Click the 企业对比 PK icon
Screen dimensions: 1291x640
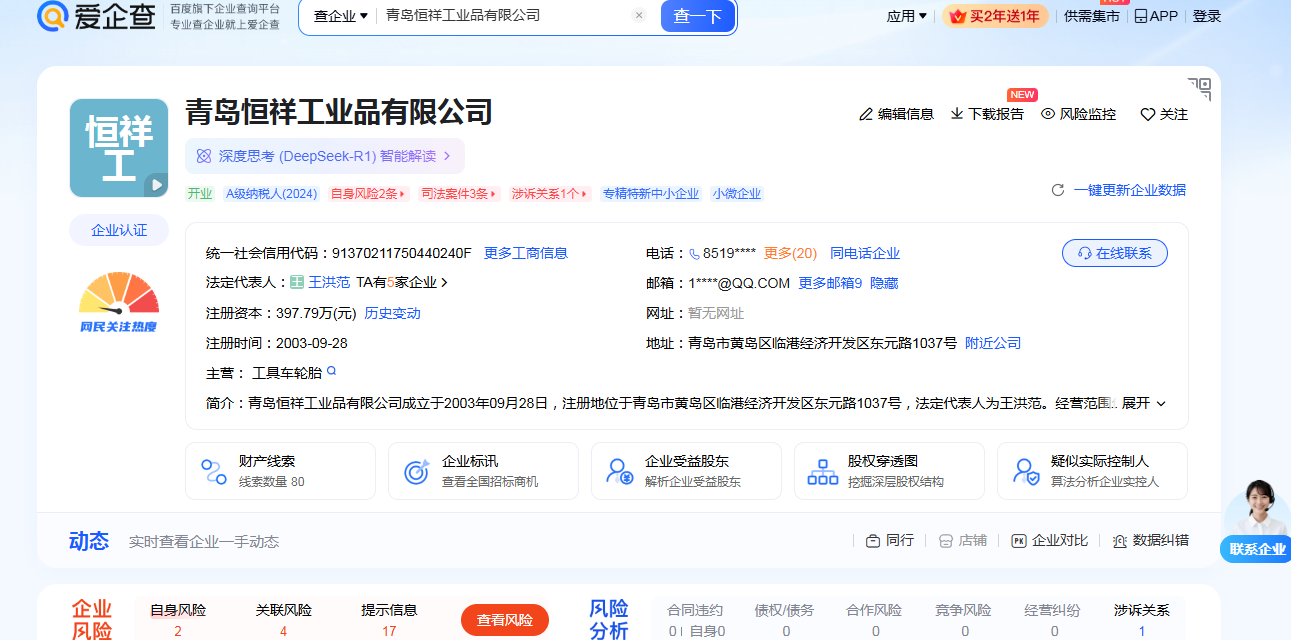click(1019, 541)
